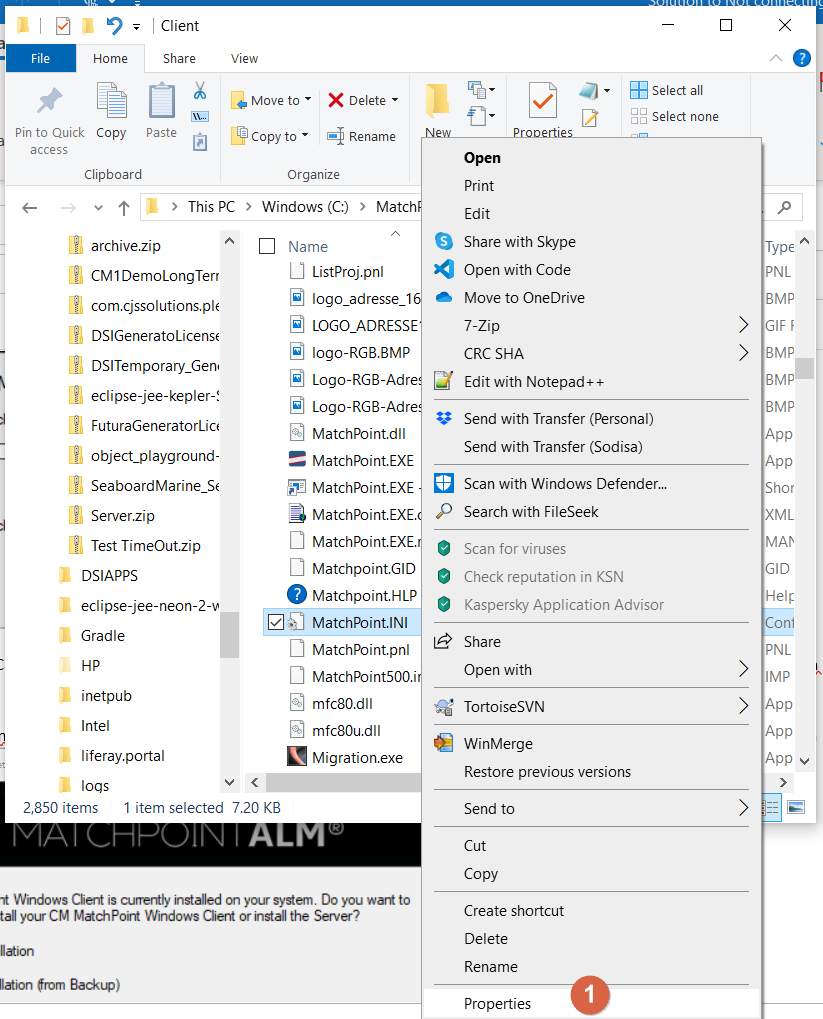Click the file list vertical scrollbar thumb
The height and width of the screenshot is (1019, 823).
click(x=805, y=368)
